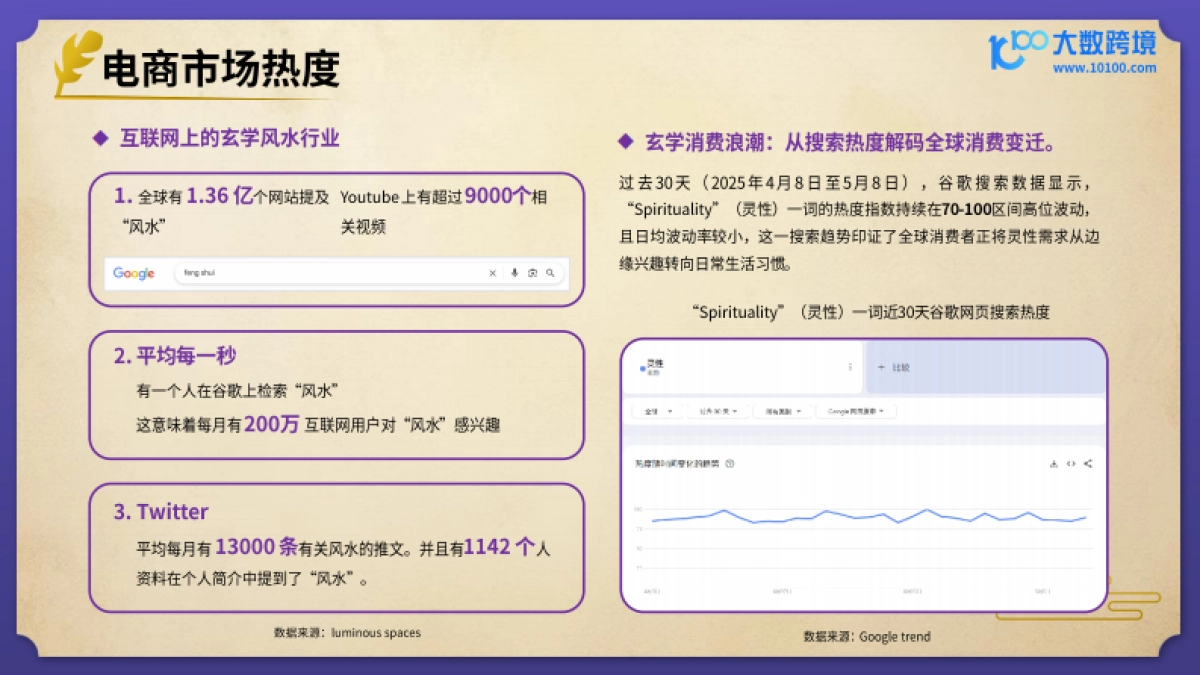Click the magnifying glass search icon
This screenshot has height=675, width=1200.
point(550,273)
